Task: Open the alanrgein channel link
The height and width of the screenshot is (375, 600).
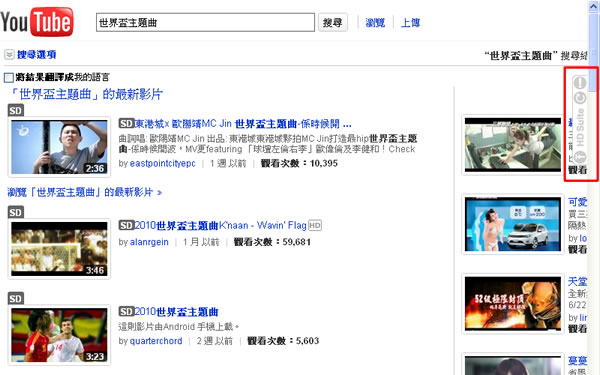Action: click(149, 242)
